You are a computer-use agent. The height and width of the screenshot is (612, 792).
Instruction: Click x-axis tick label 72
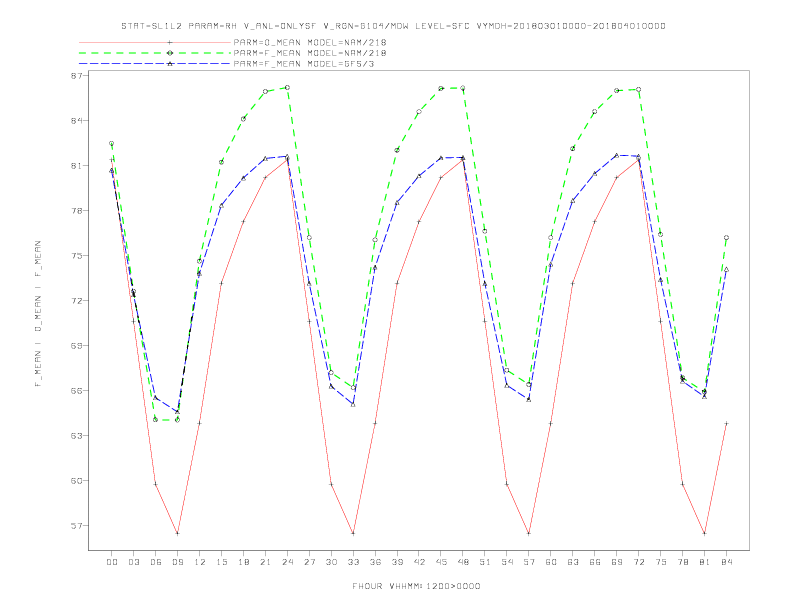[638, 562]
